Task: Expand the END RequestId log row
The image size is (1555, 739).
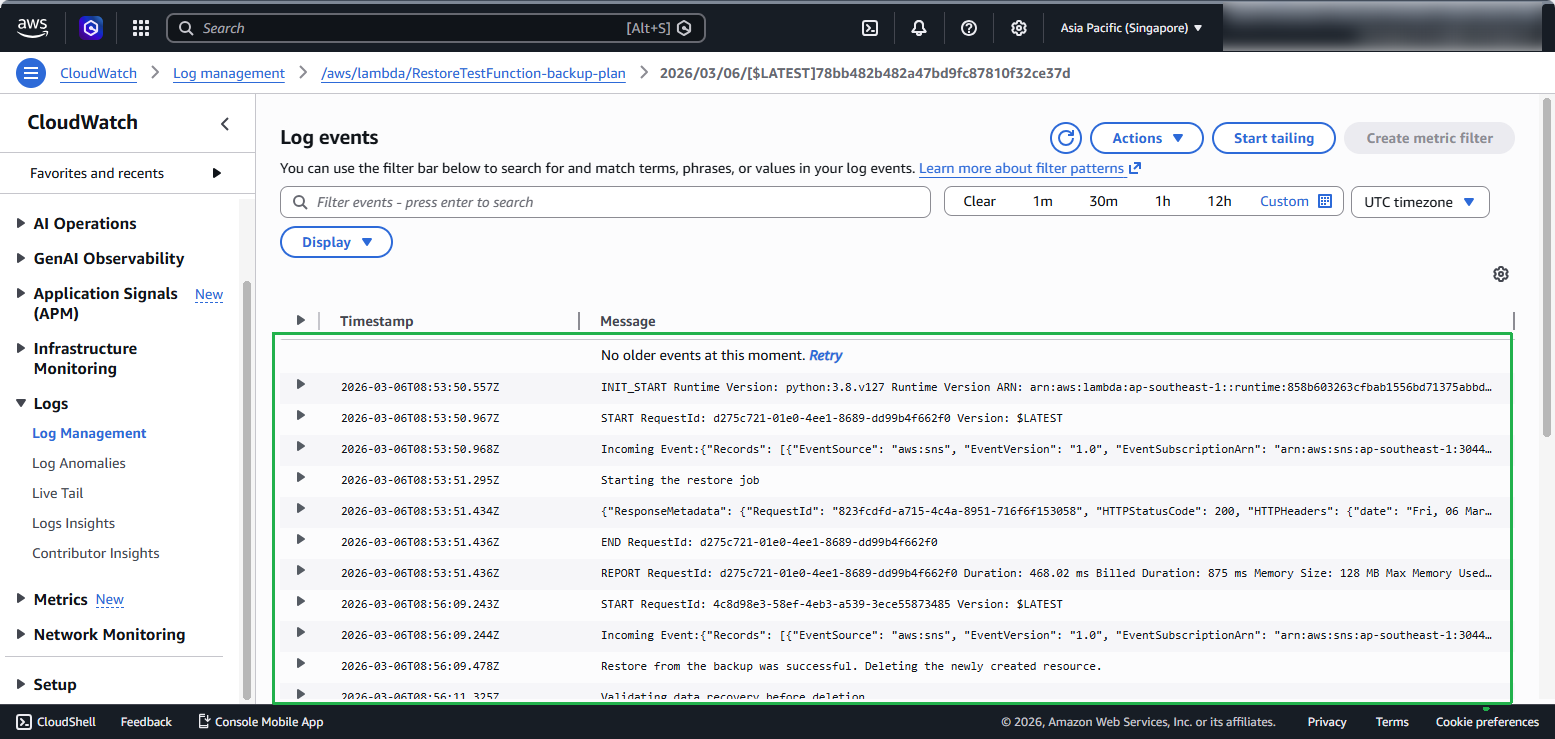Action: 300,539
